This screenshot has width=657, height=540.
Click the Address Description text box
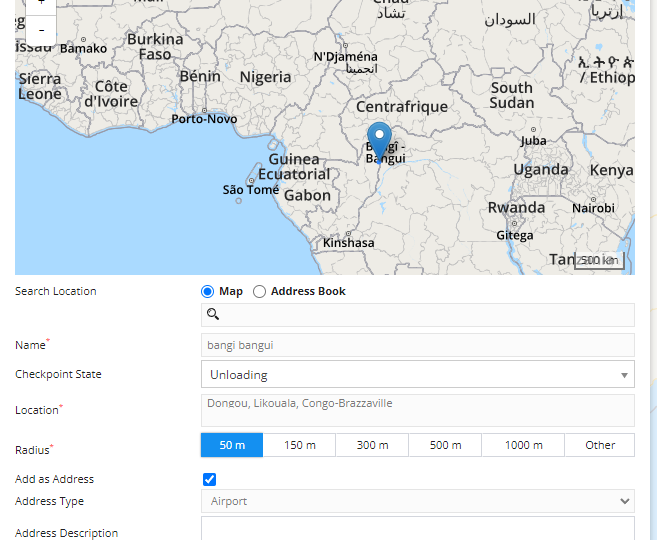pos(417,528)
